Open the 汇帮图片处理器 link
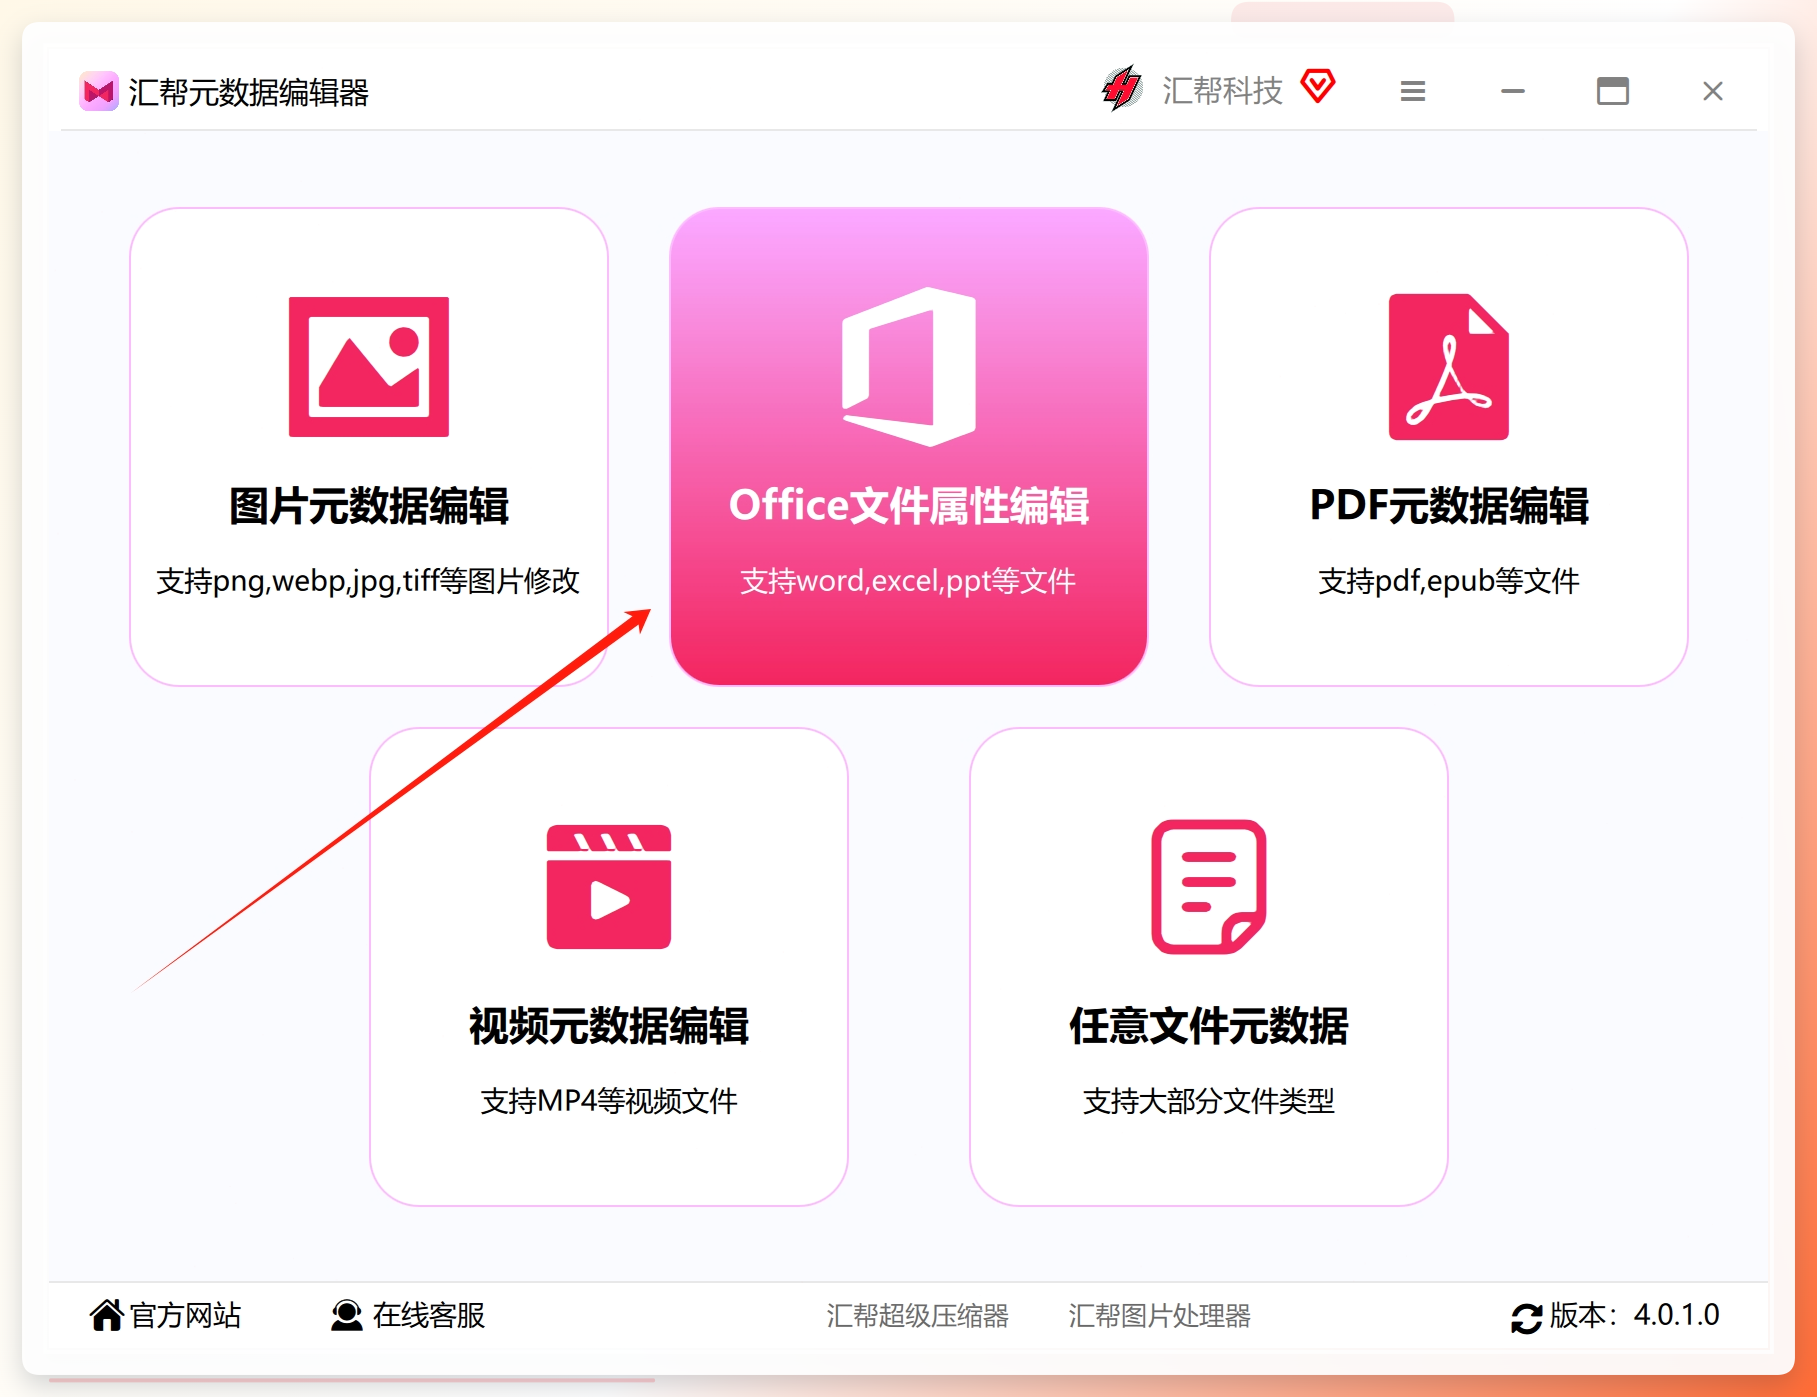The height and width of the screenshot is (1397, 1817). pyautogui.click(x=1160, y=1315)
